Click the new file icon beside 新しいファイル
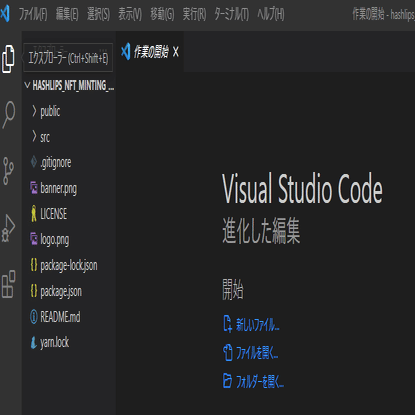Screen dimensions: 415x415 (228, 324)
